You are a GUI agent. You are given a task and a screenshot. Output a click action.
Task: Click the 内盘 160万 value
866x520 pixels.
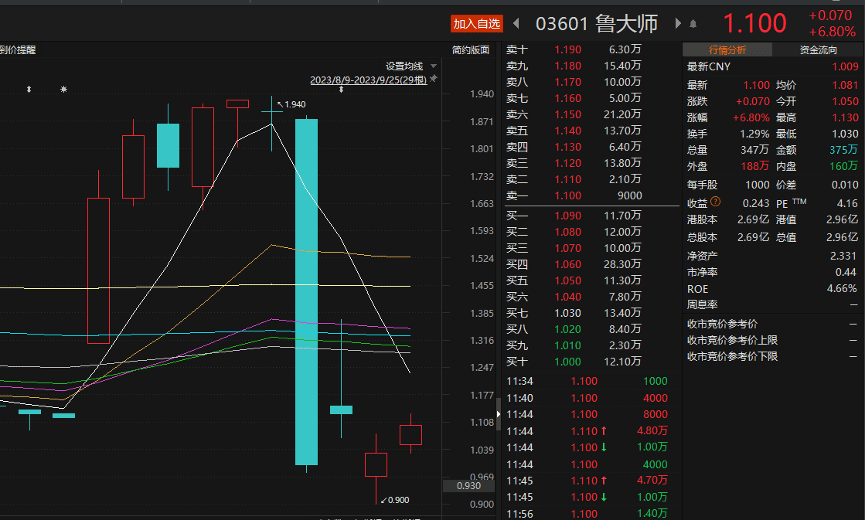843,166
